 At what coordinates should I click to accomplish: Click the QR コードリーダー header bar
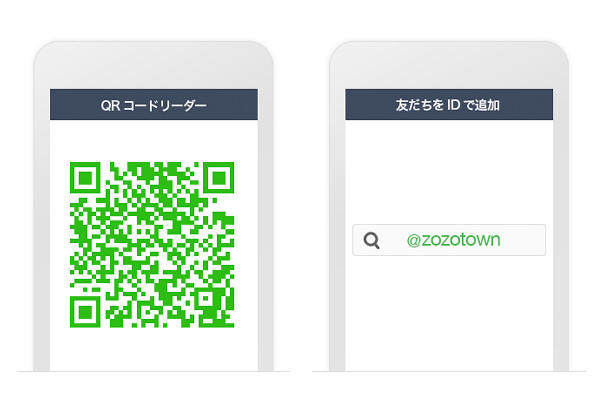(154, 104)
